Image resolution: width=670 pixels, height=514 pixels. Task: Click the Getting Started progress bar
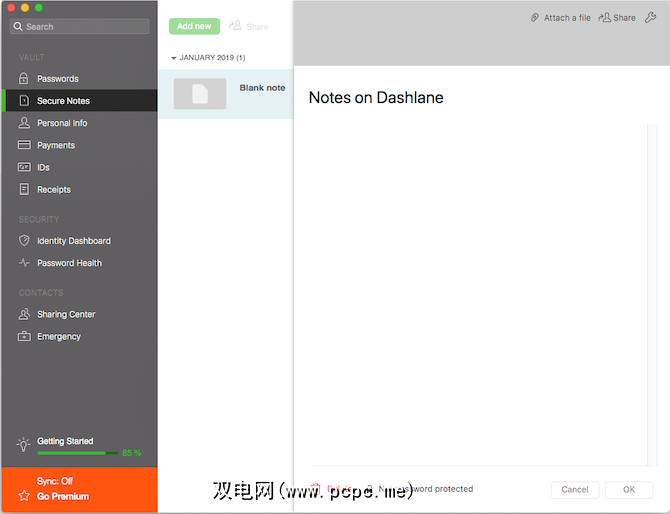tap(78, 453)
